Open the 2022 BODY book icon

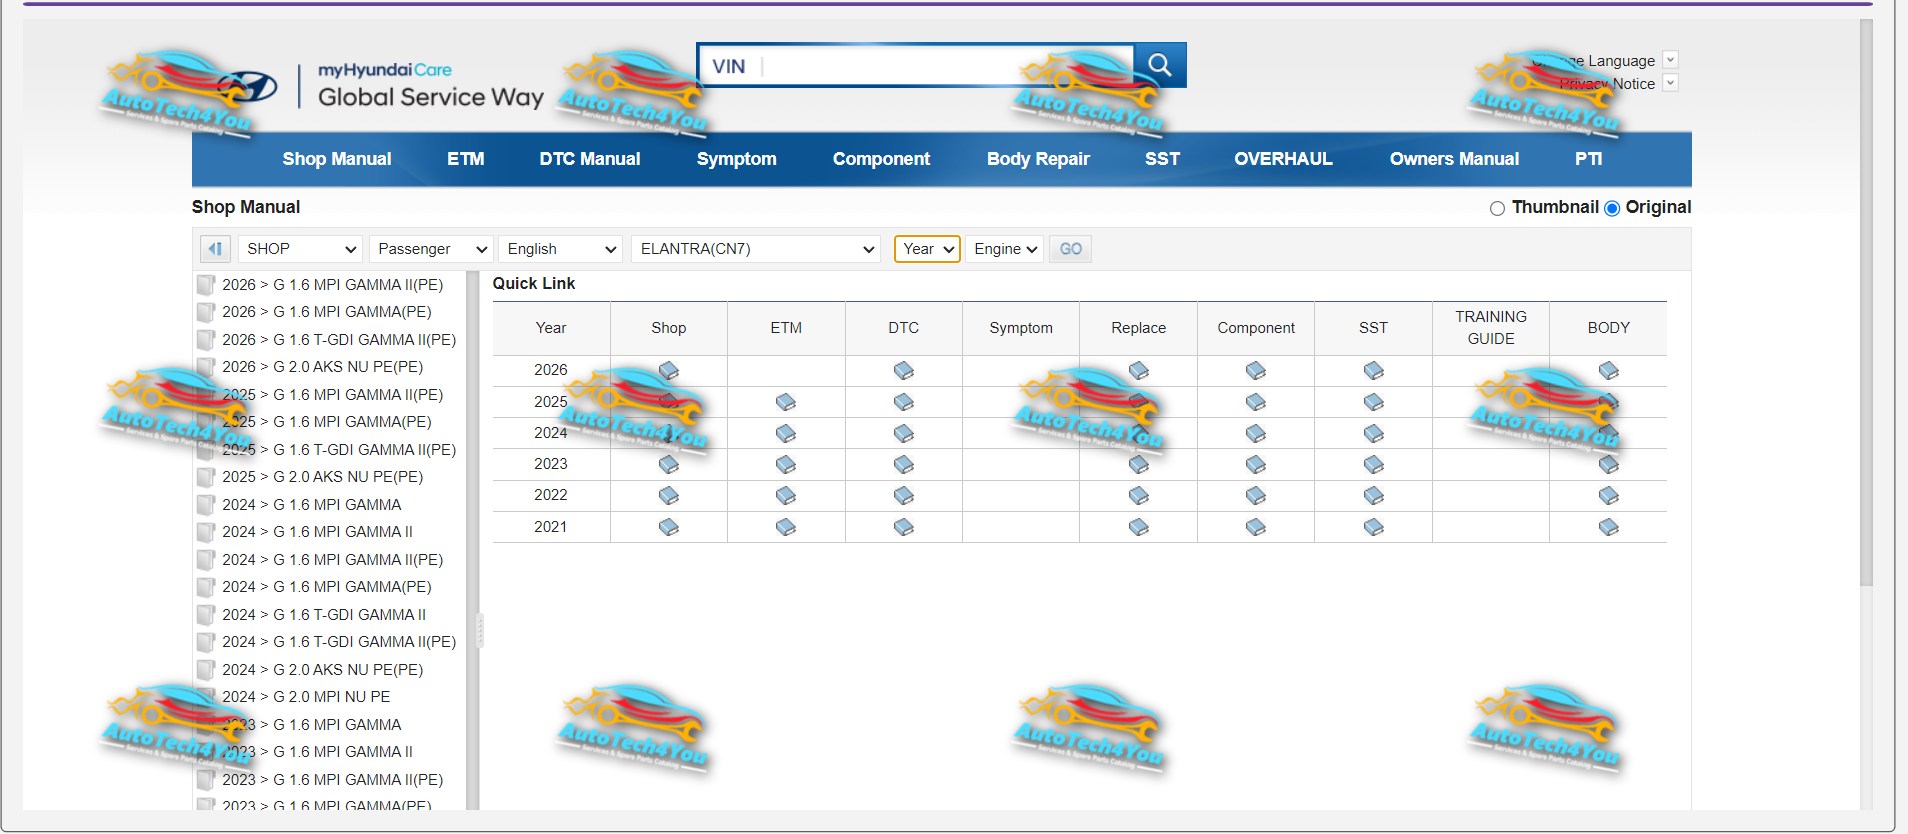(x=1608, y=496)
